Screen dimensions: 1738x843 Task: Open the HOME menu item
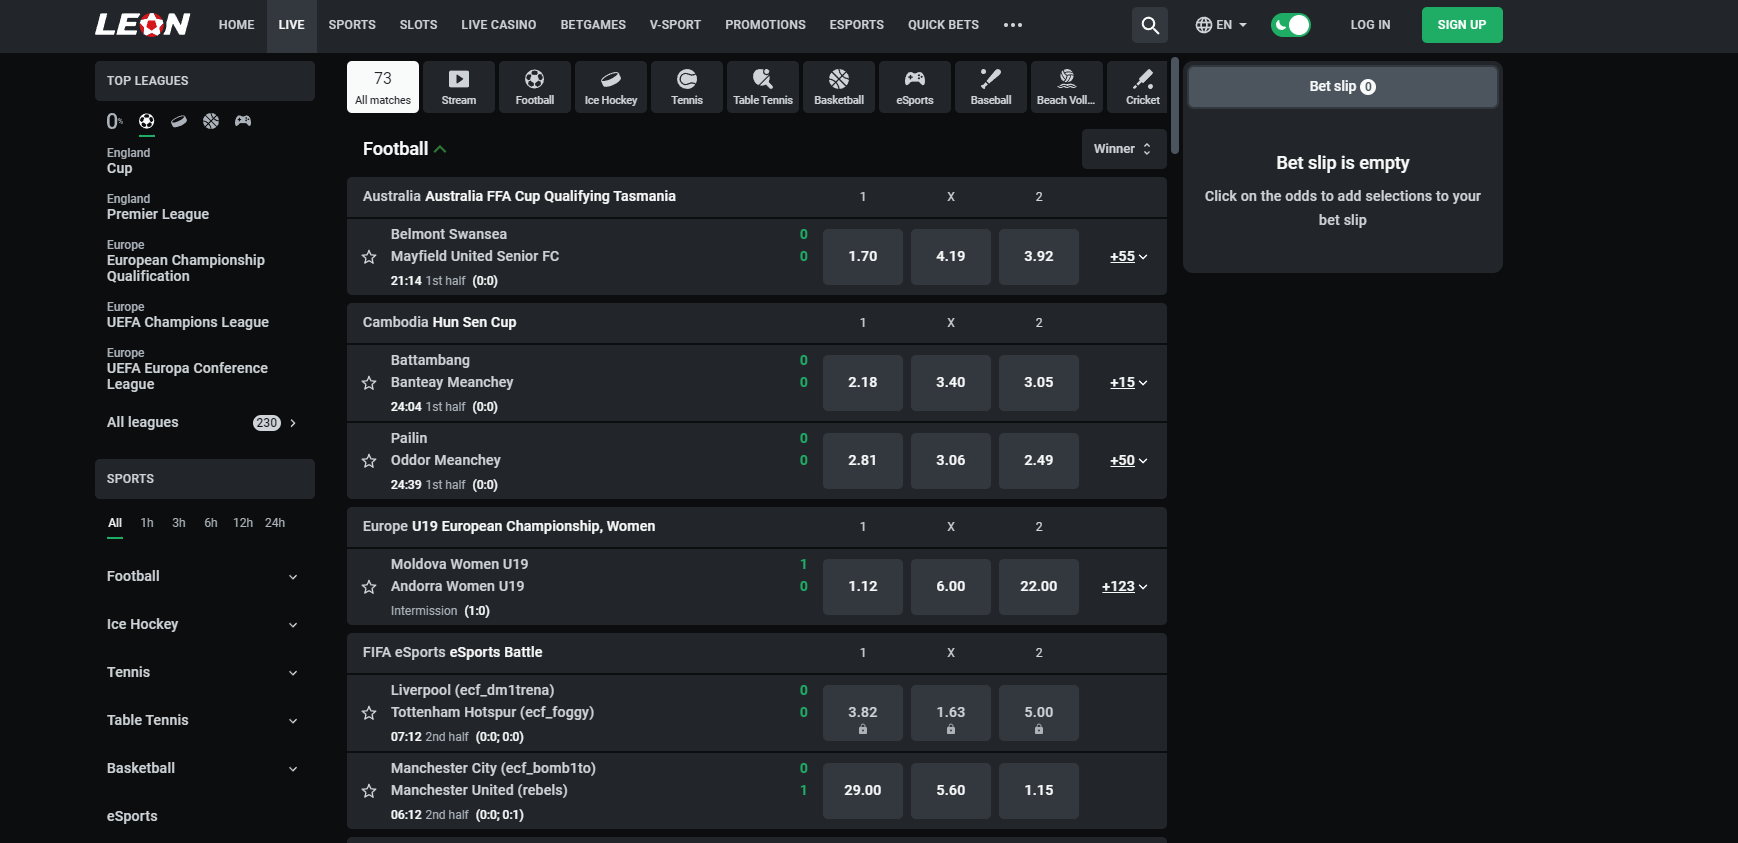236,25
